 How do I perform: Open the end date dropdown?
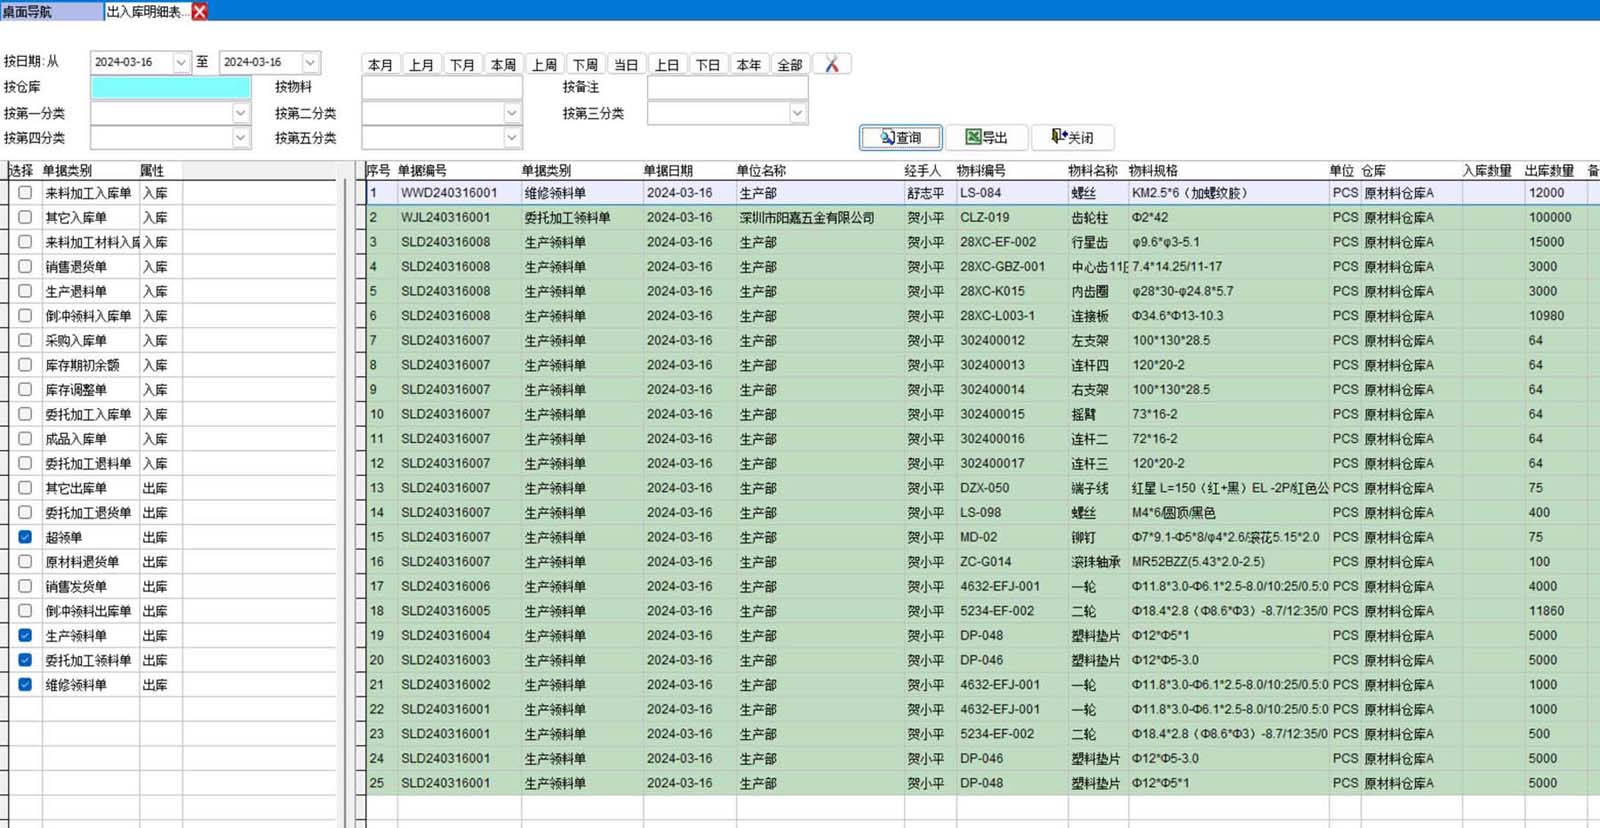click(310, 62)
